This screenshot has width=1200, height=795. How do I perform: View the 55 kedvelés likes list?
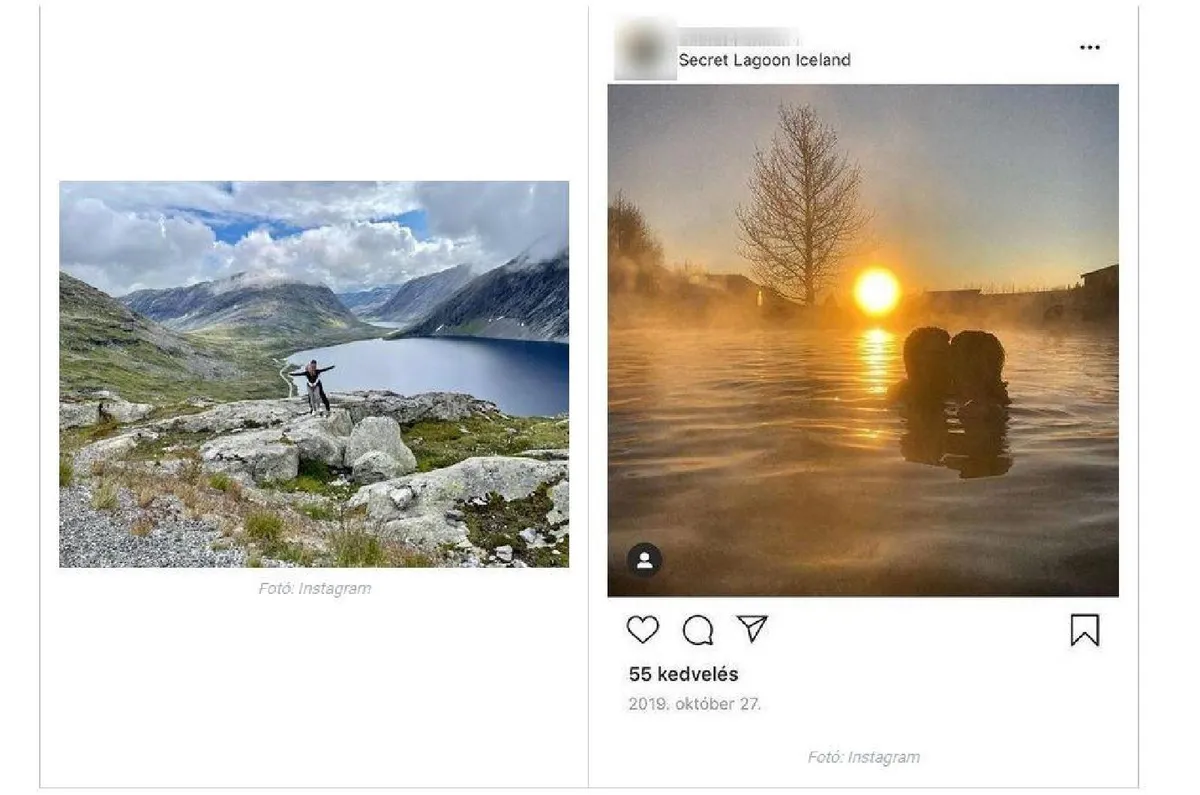684,674
